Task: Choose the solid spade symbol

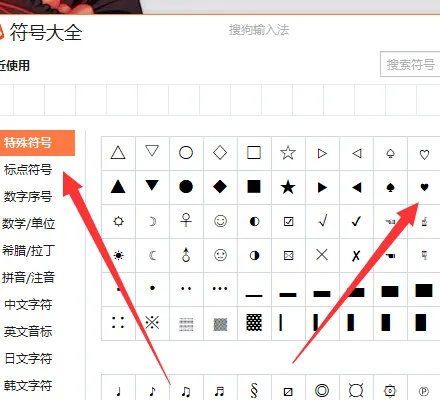Action: coord(390,187)
